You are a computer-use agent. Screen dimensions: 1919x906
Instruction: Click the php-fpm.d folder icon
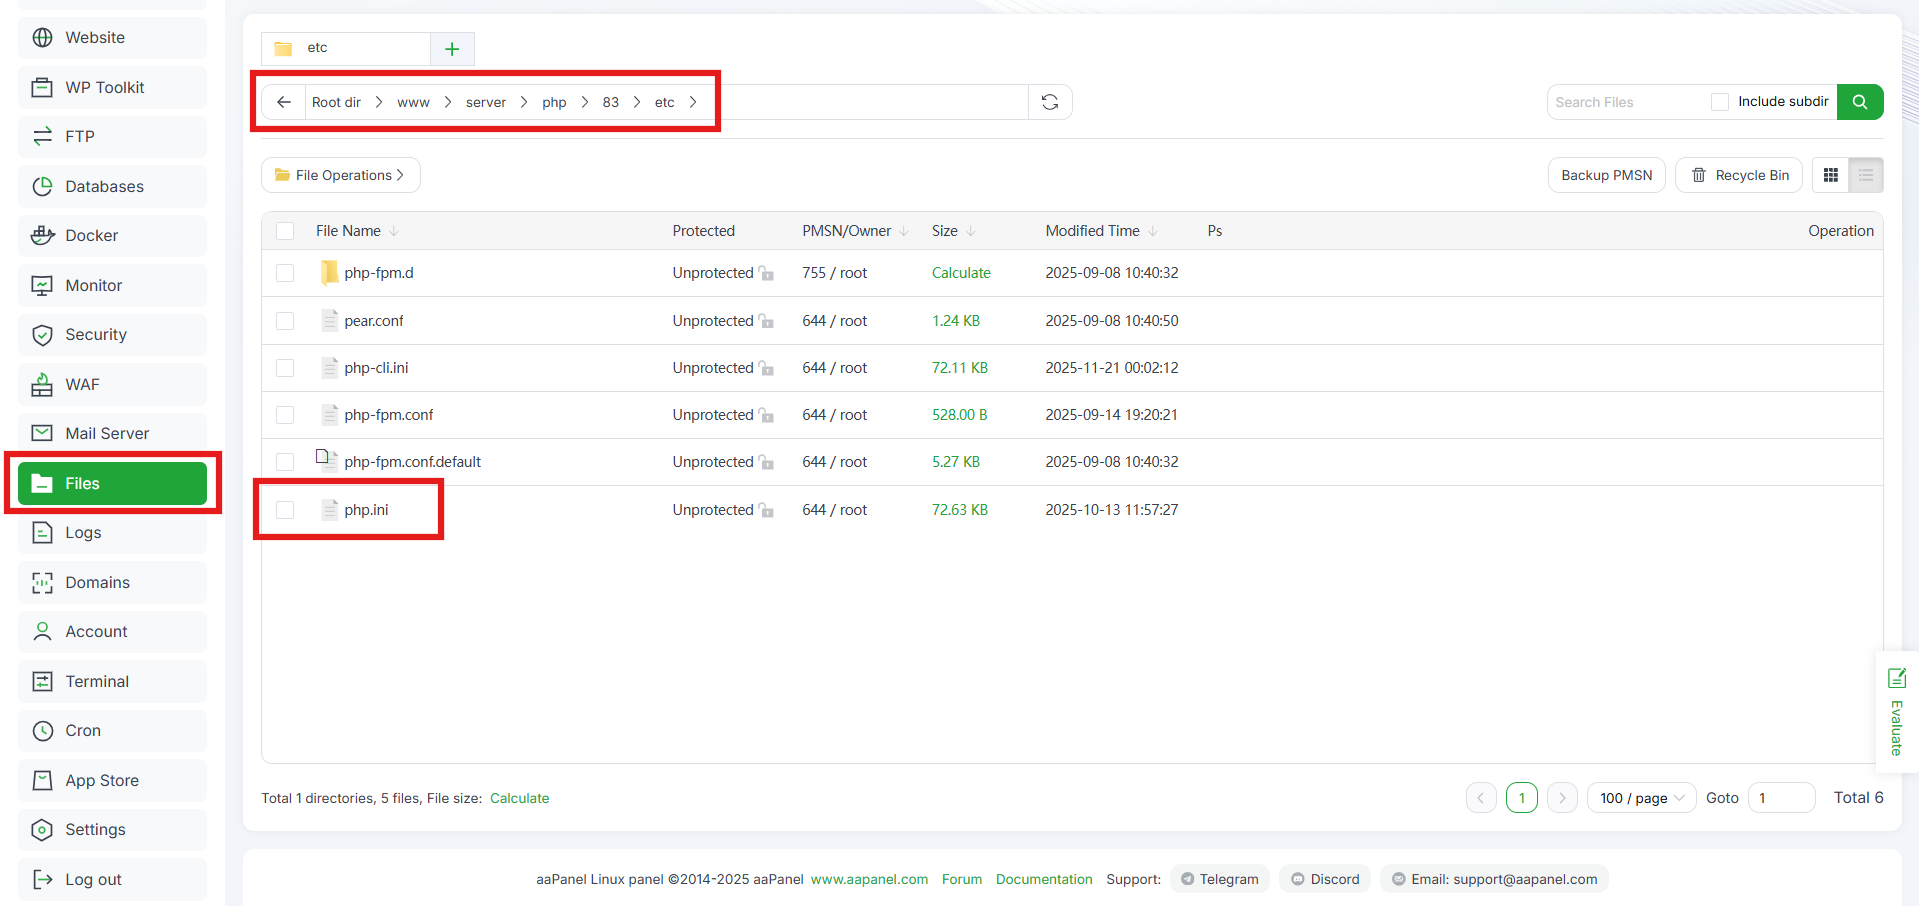329,273
